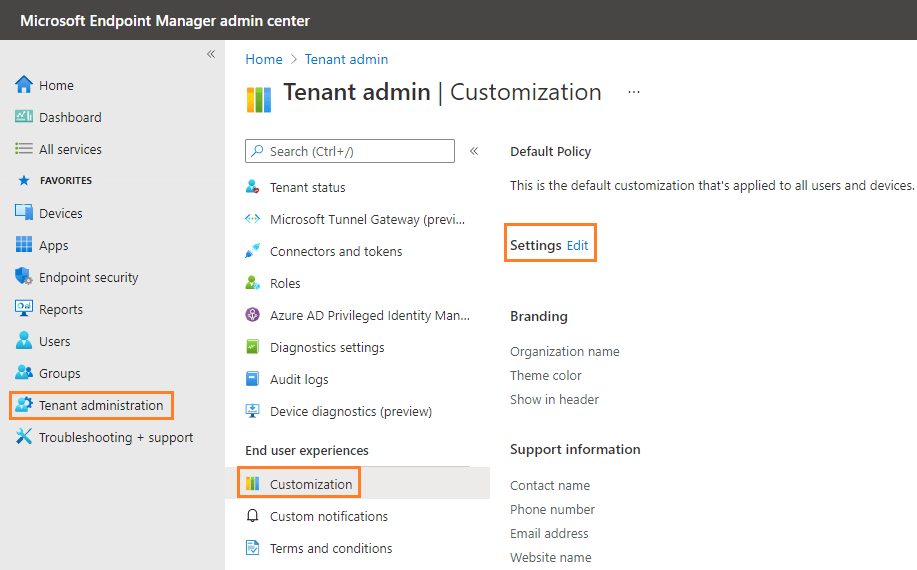917x570 pixels.
Task: Click the Customization colored bars menu icon
Action: (252, 483)
